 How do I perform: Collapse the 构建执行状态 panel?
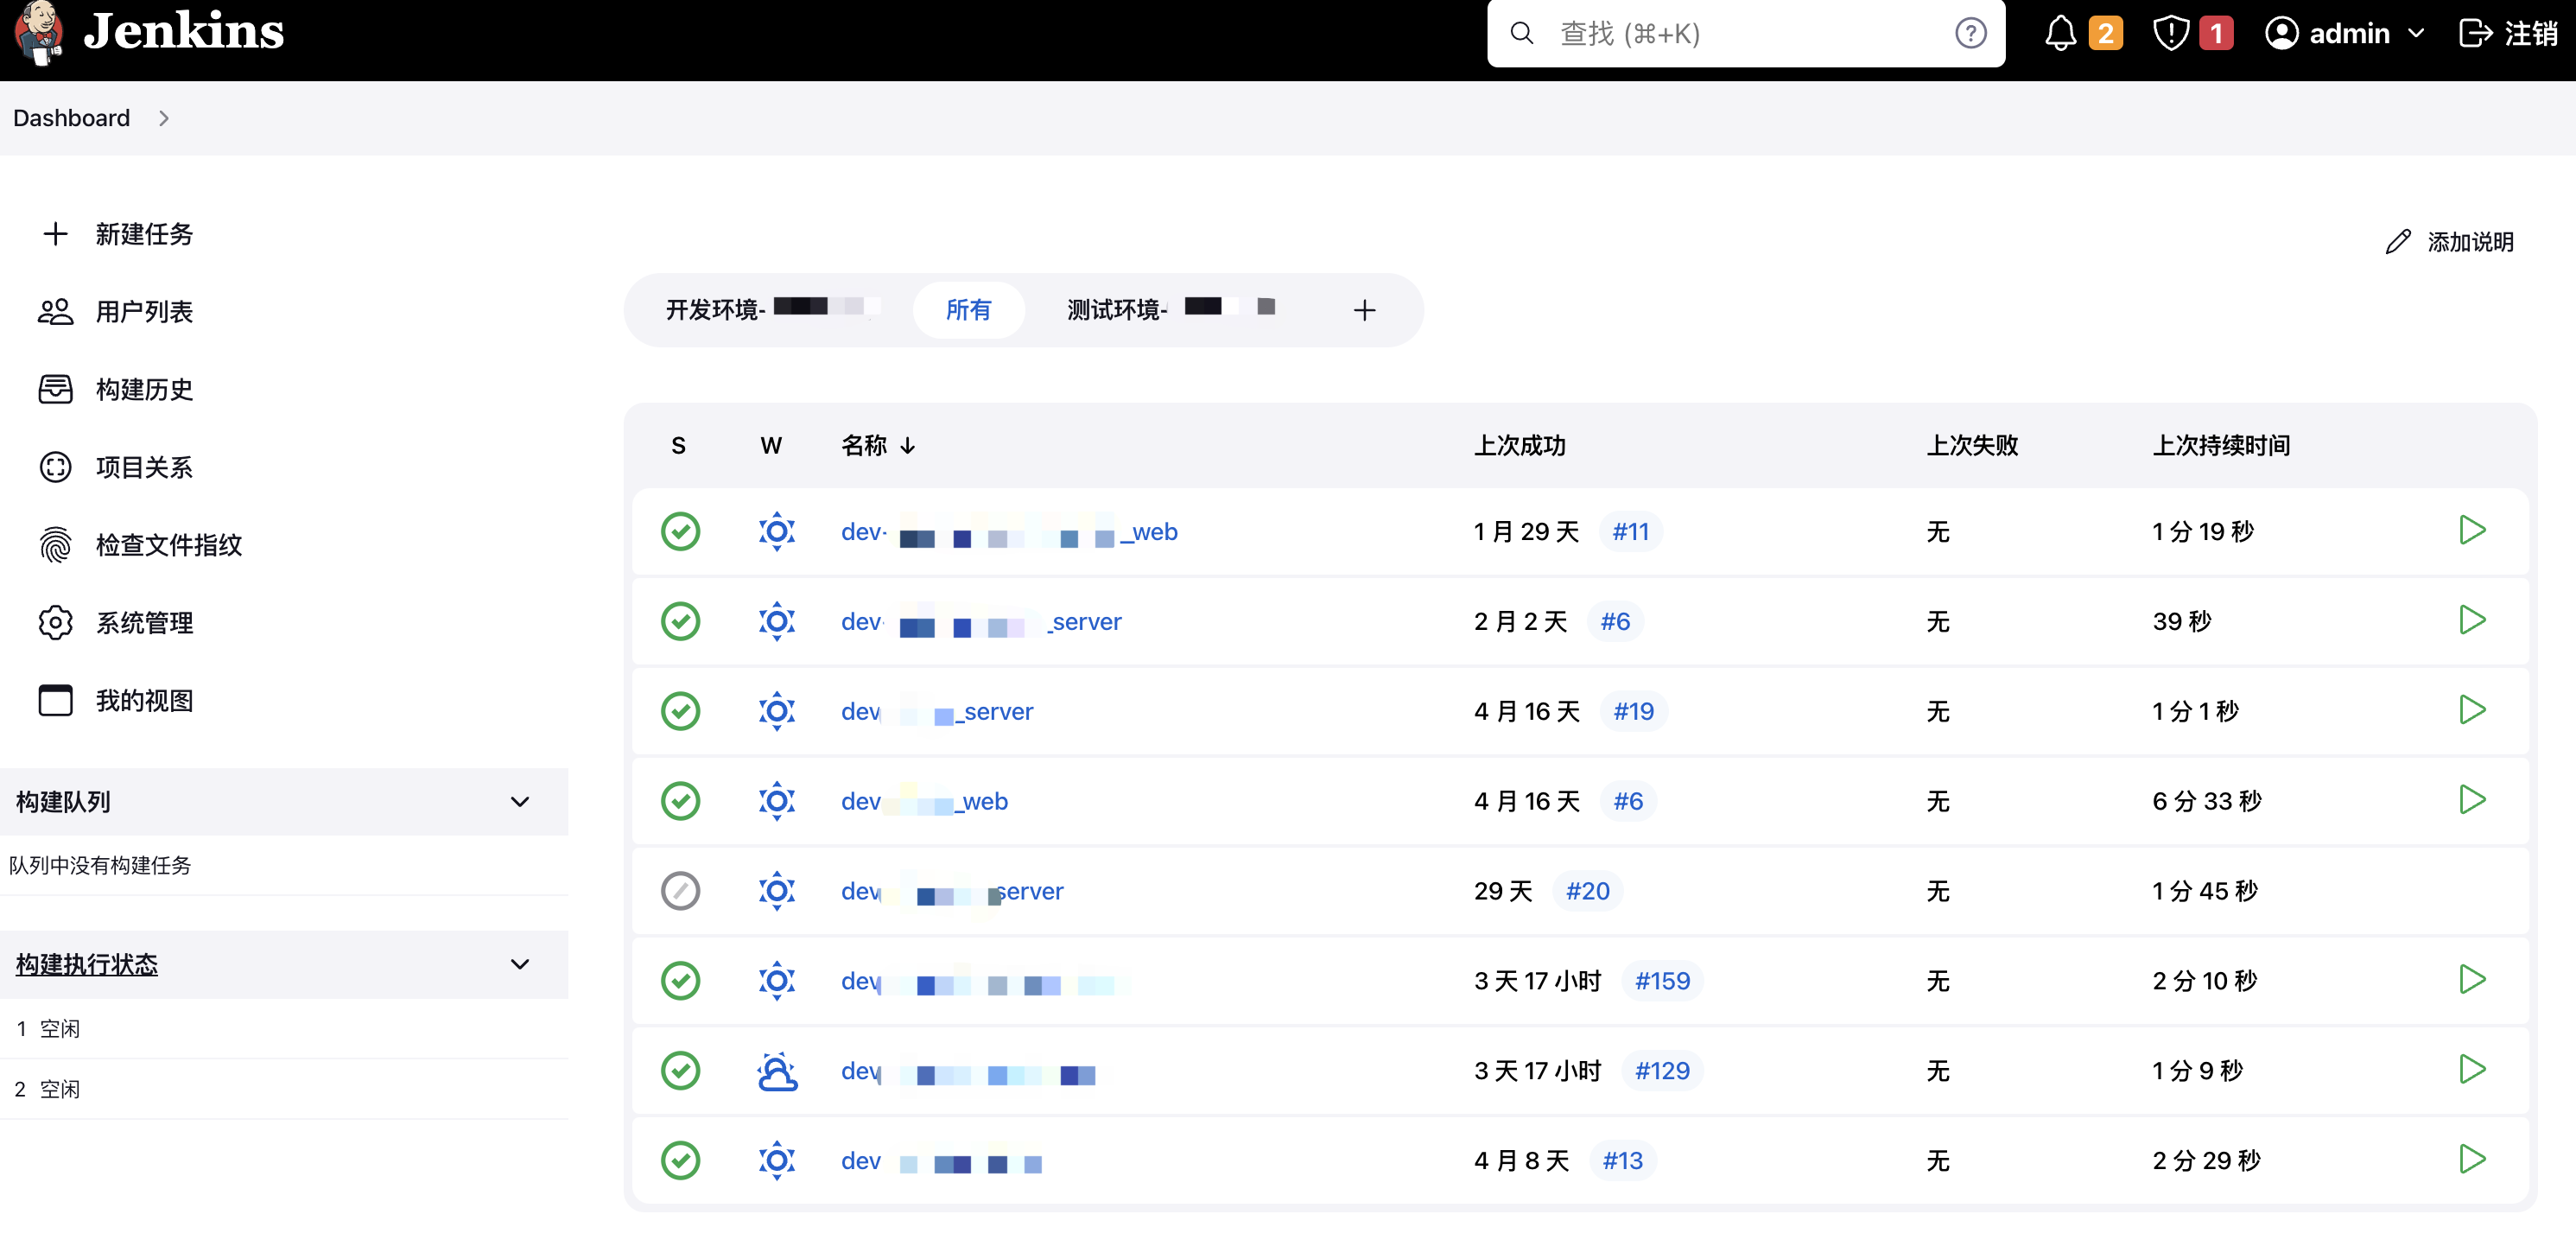tap(519, 965)
